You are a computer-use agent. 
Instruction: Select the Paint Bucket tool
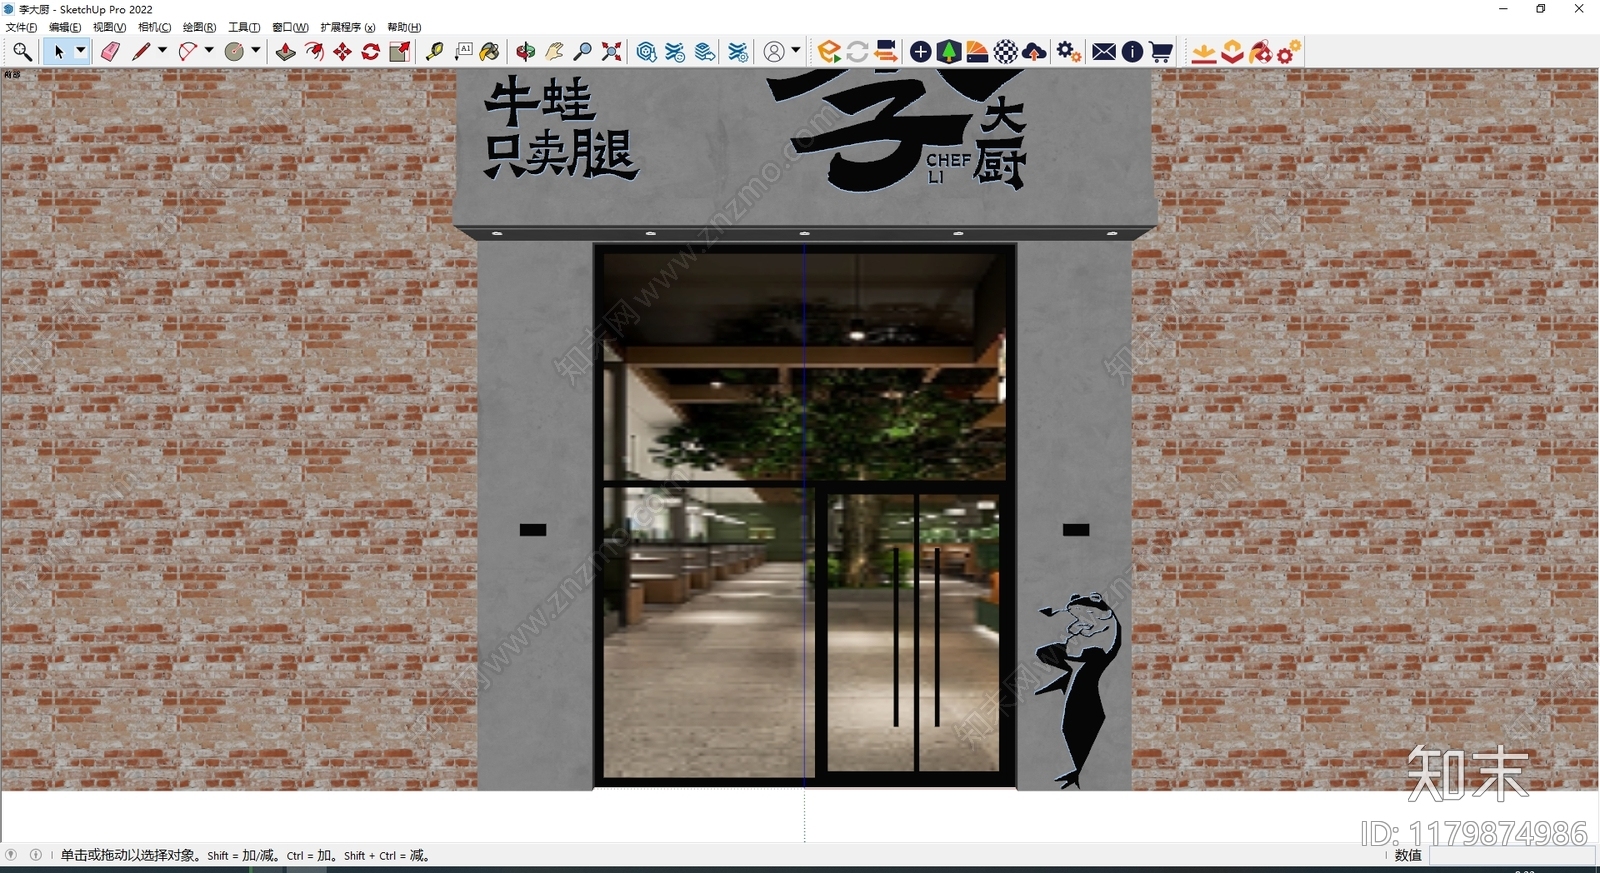coord(490,52)
